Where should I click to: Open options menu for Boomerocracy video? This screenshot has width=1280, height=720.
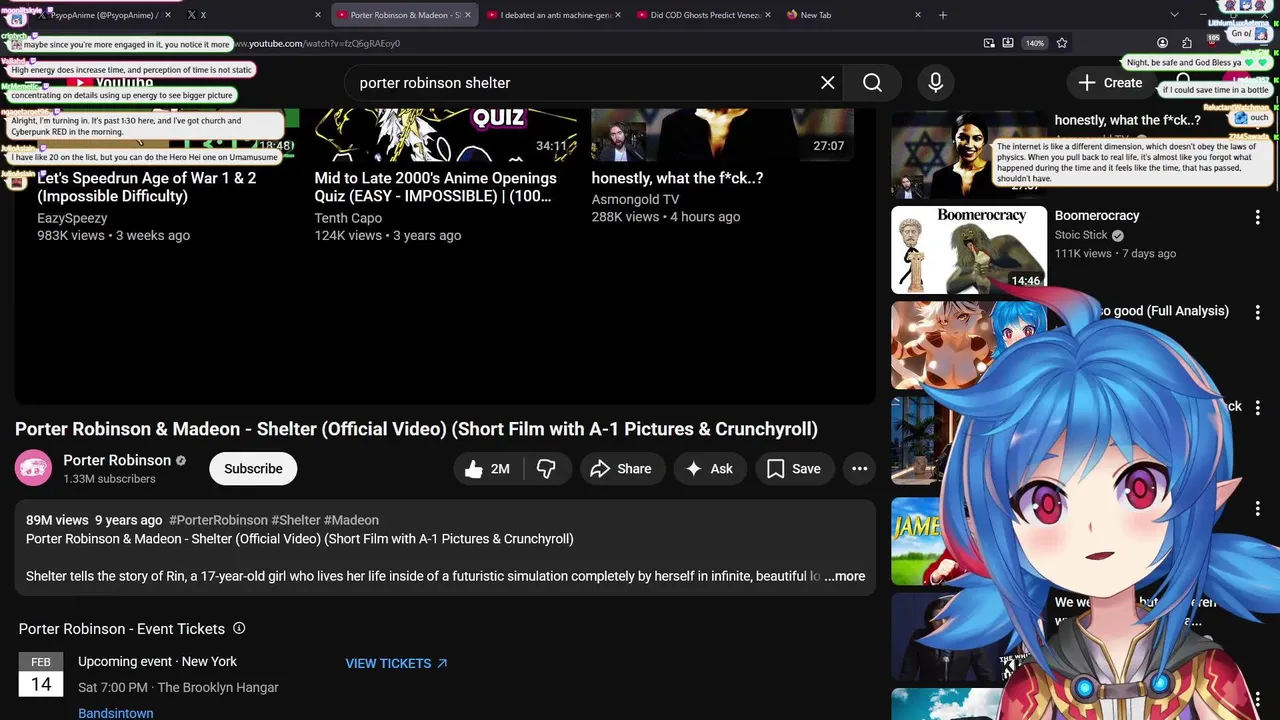(x=1257, y=216)
